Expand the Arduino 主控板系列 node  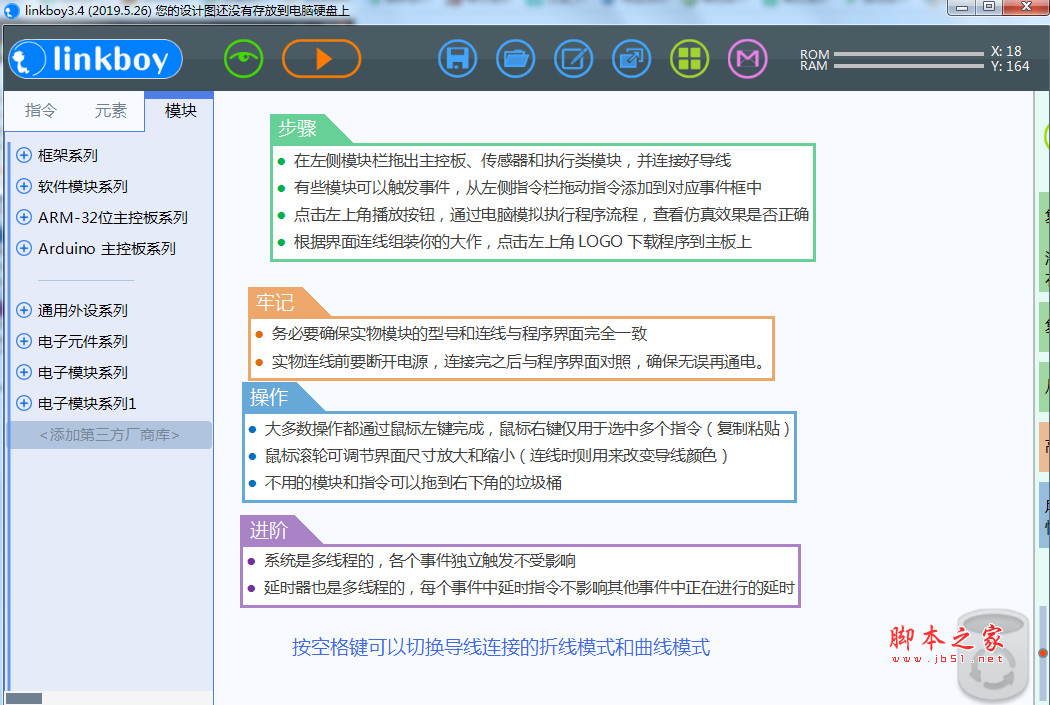24,248
